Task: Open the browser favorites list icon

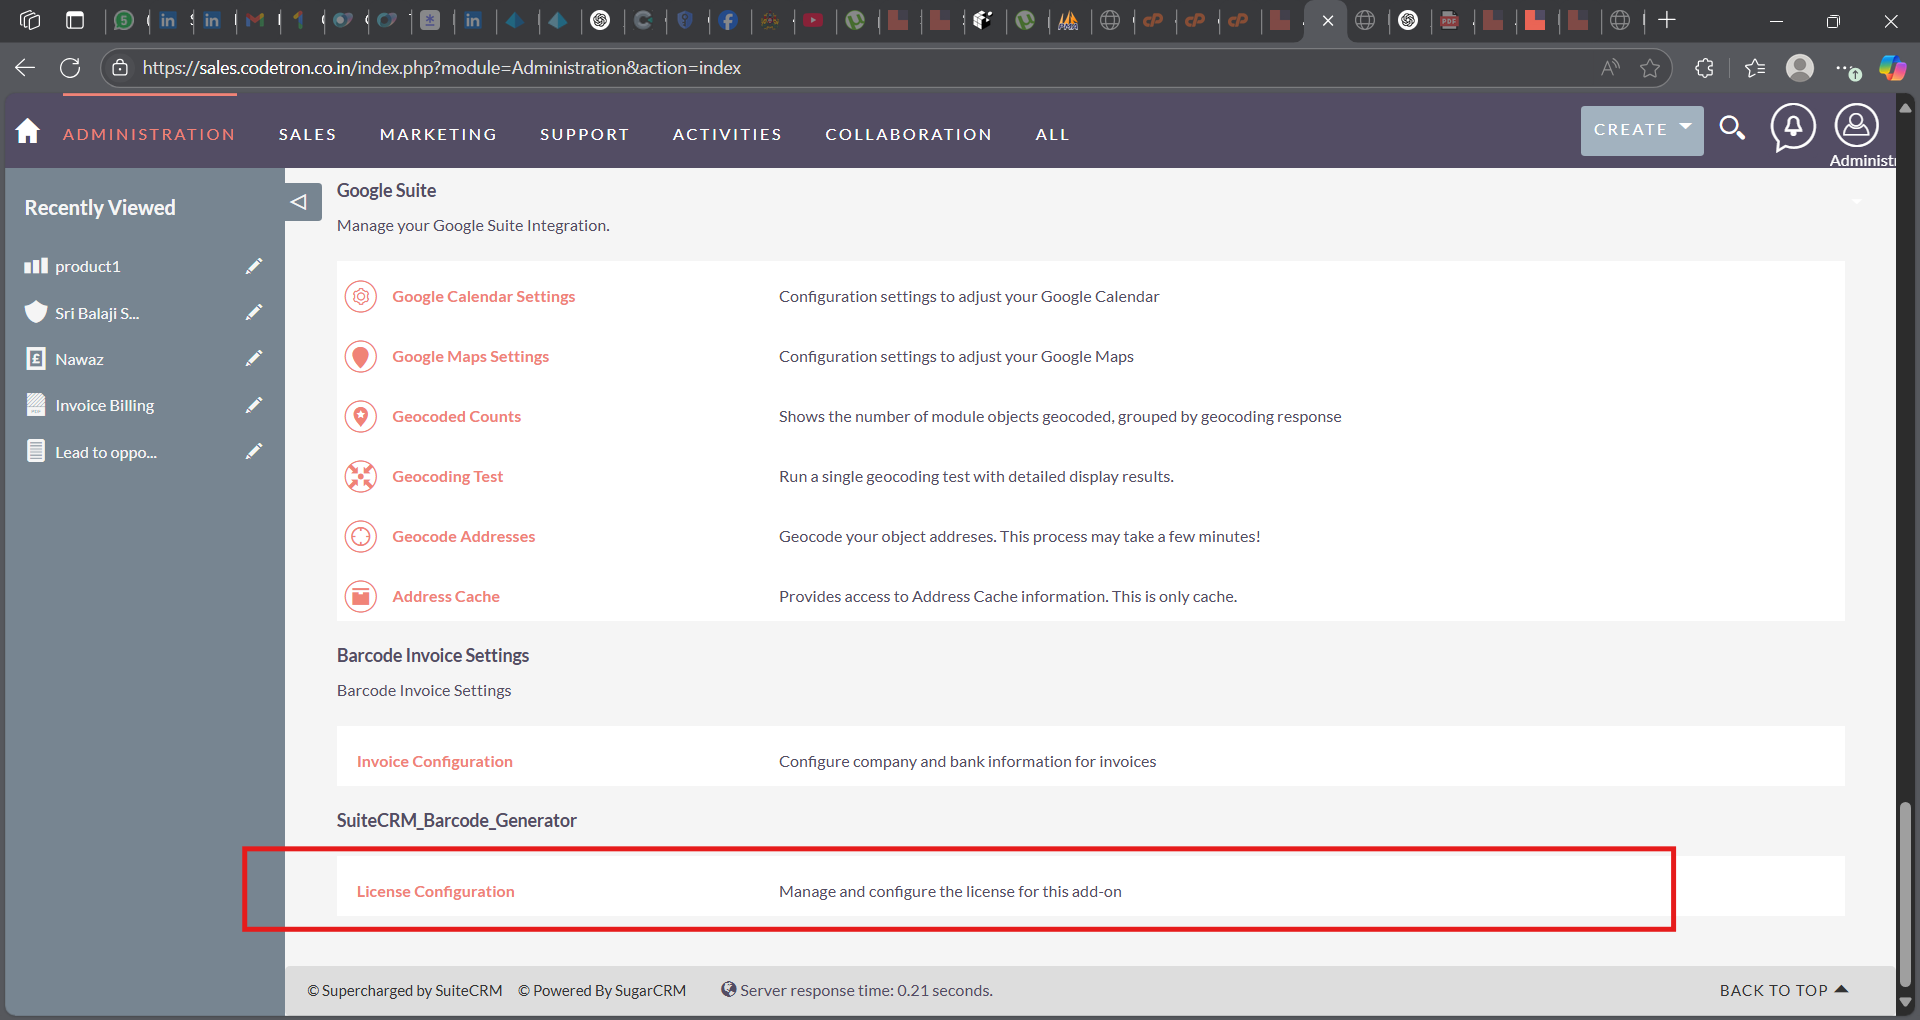Action: click(x=1755, y=68)
